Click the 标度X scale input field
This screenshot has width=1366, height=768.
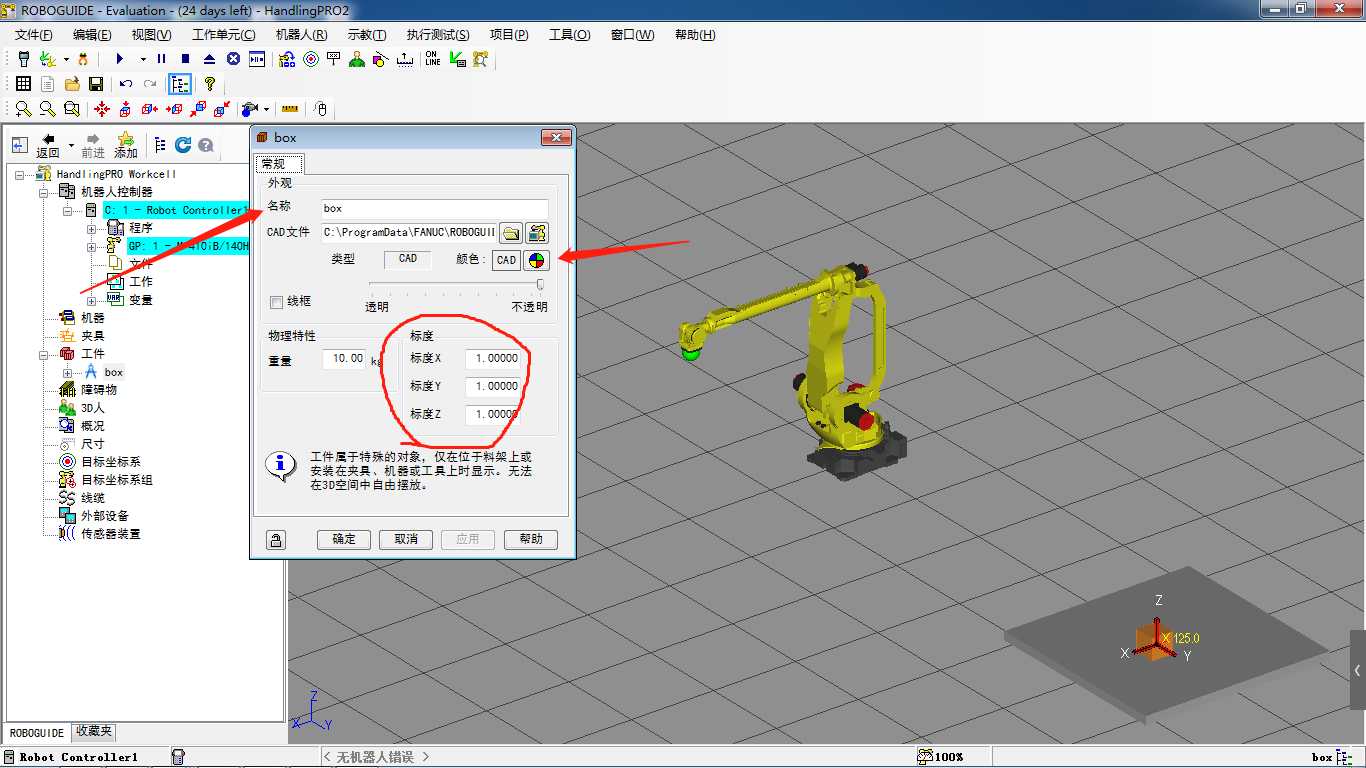pos(493,358)
